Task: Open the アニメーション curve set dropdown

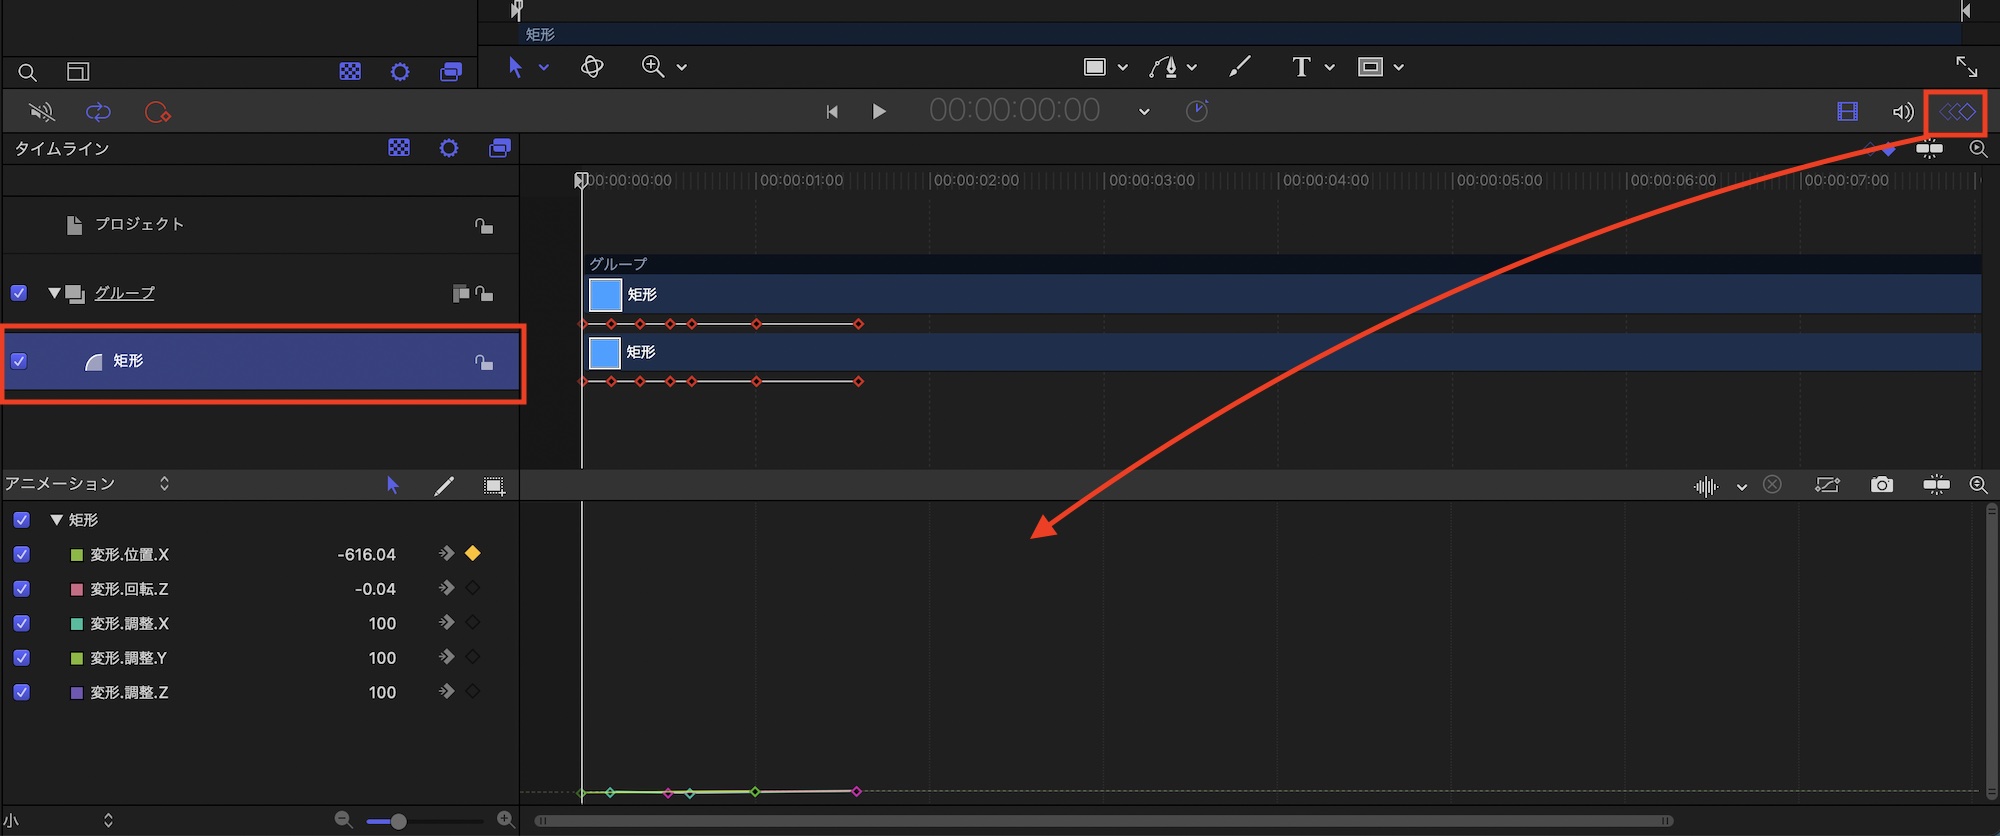Action: pyautogui.click(x=164, y=484)
